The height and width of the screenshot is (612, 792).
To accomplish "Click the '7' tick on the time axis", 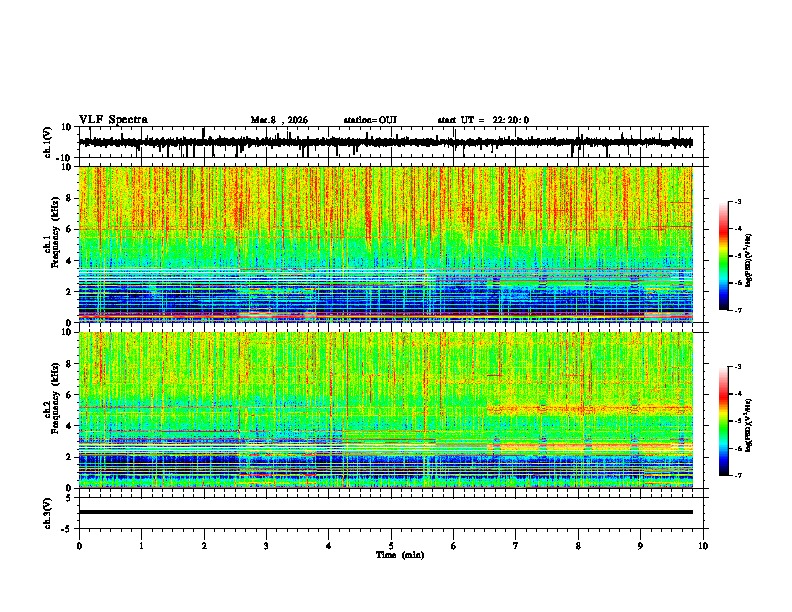I will [516, 546].
